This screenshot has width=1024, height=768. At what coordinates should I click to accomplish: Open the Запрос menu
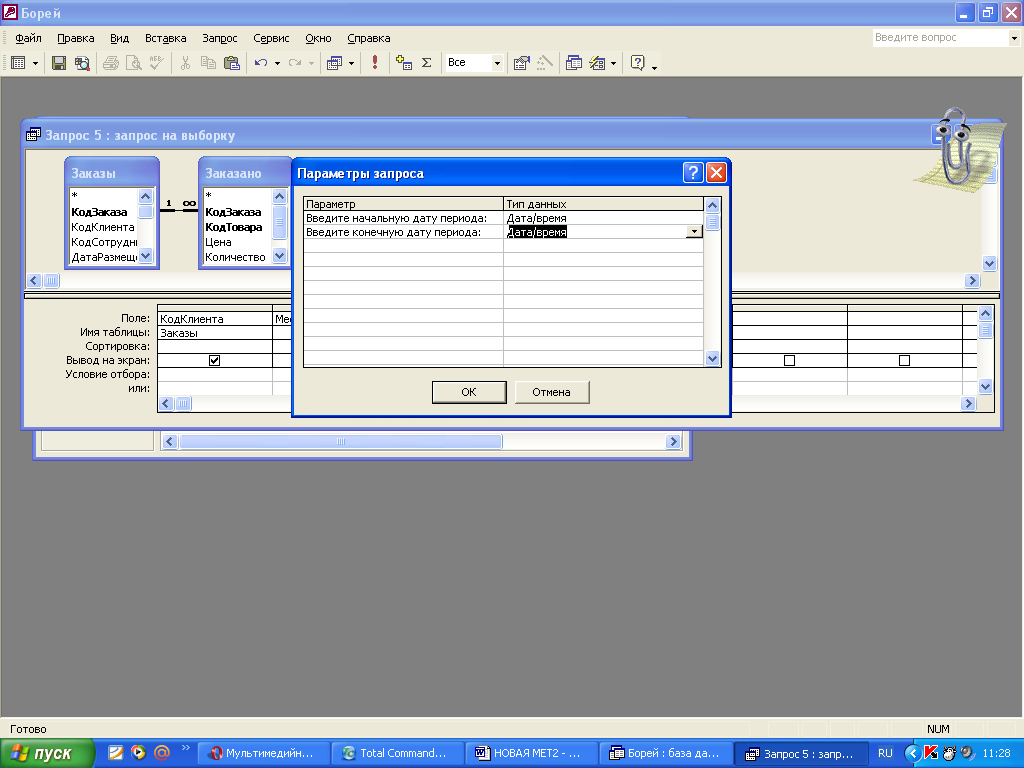click(219, 38)
